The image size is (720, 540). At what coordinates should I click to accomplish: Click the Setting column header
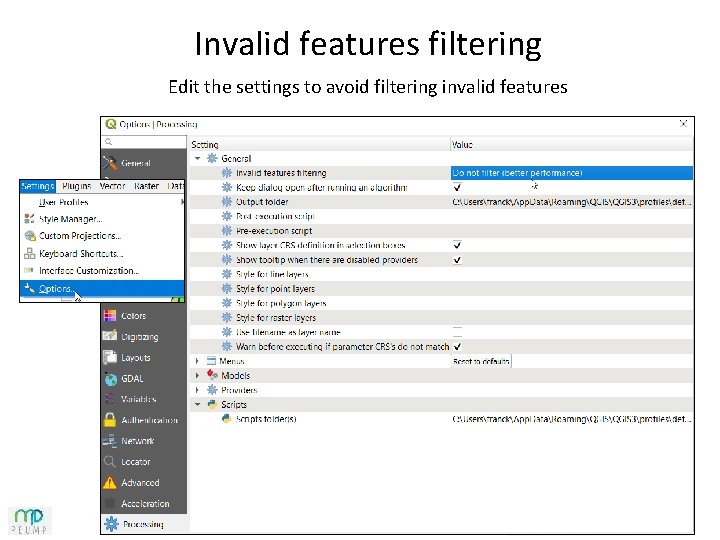pyautogui.click(x=320, y=144)
